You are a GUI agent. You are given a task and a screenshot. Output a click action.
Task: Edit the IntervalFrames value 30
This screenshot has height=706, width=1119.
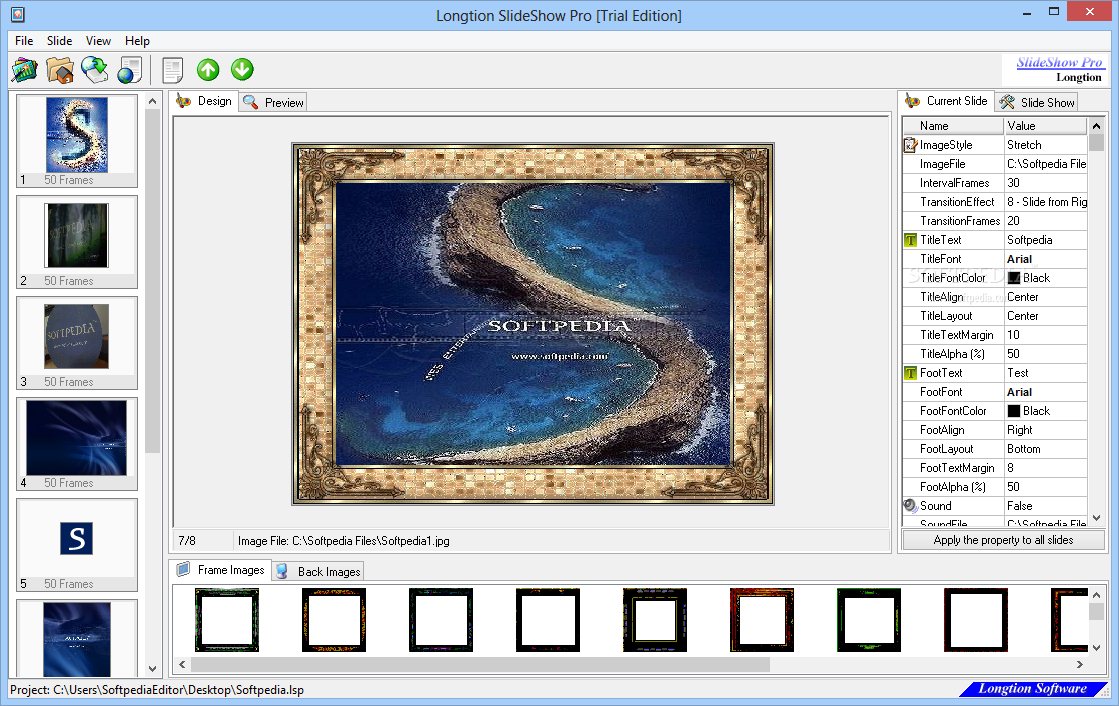point(1045,183)
